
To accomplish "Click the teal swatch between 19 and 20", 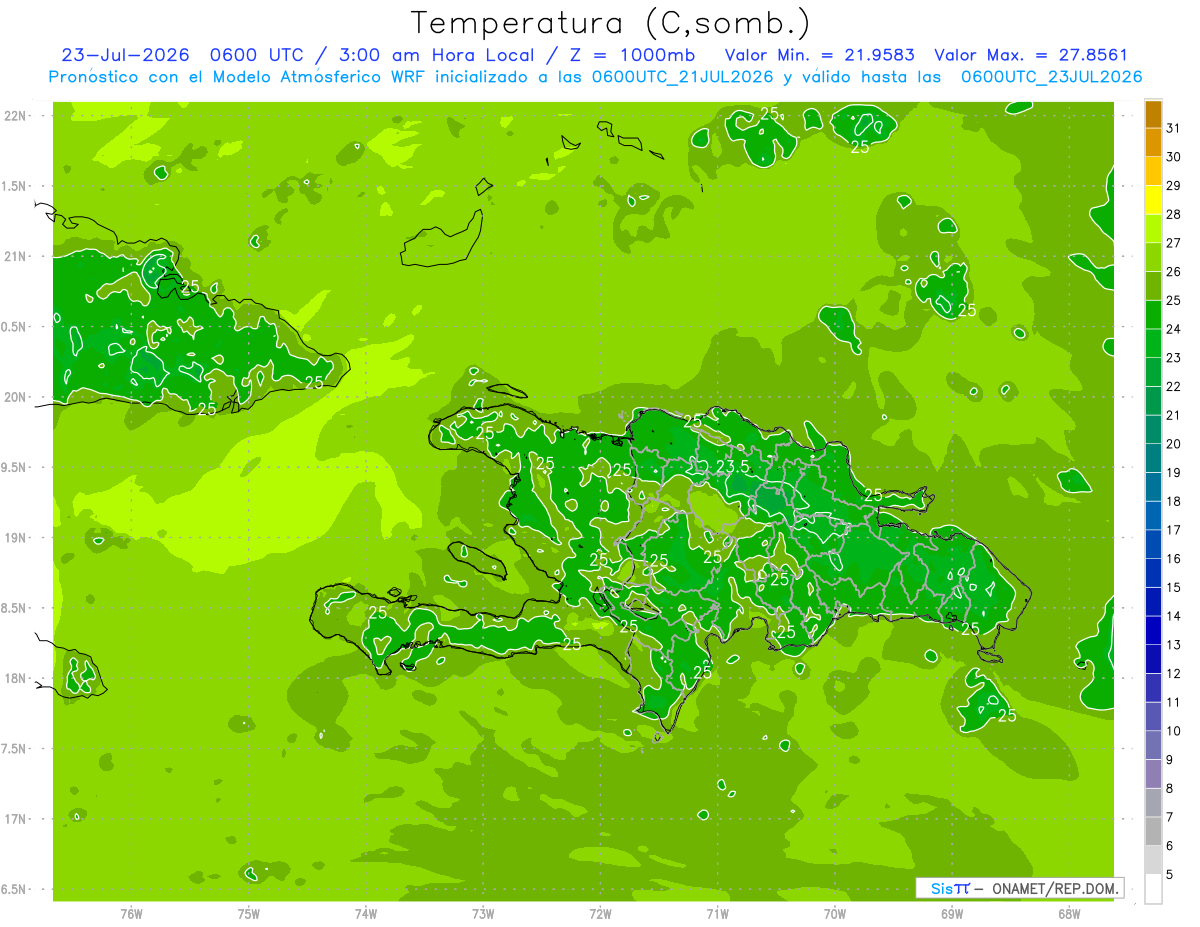I will point(1153,458).
